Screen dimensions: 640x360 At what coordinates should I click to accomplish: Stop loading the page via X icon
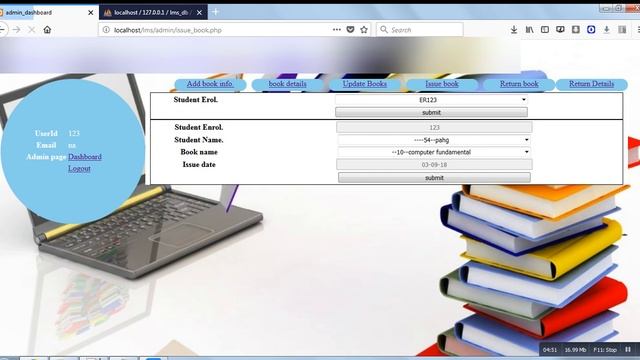[x=31, y=30]
